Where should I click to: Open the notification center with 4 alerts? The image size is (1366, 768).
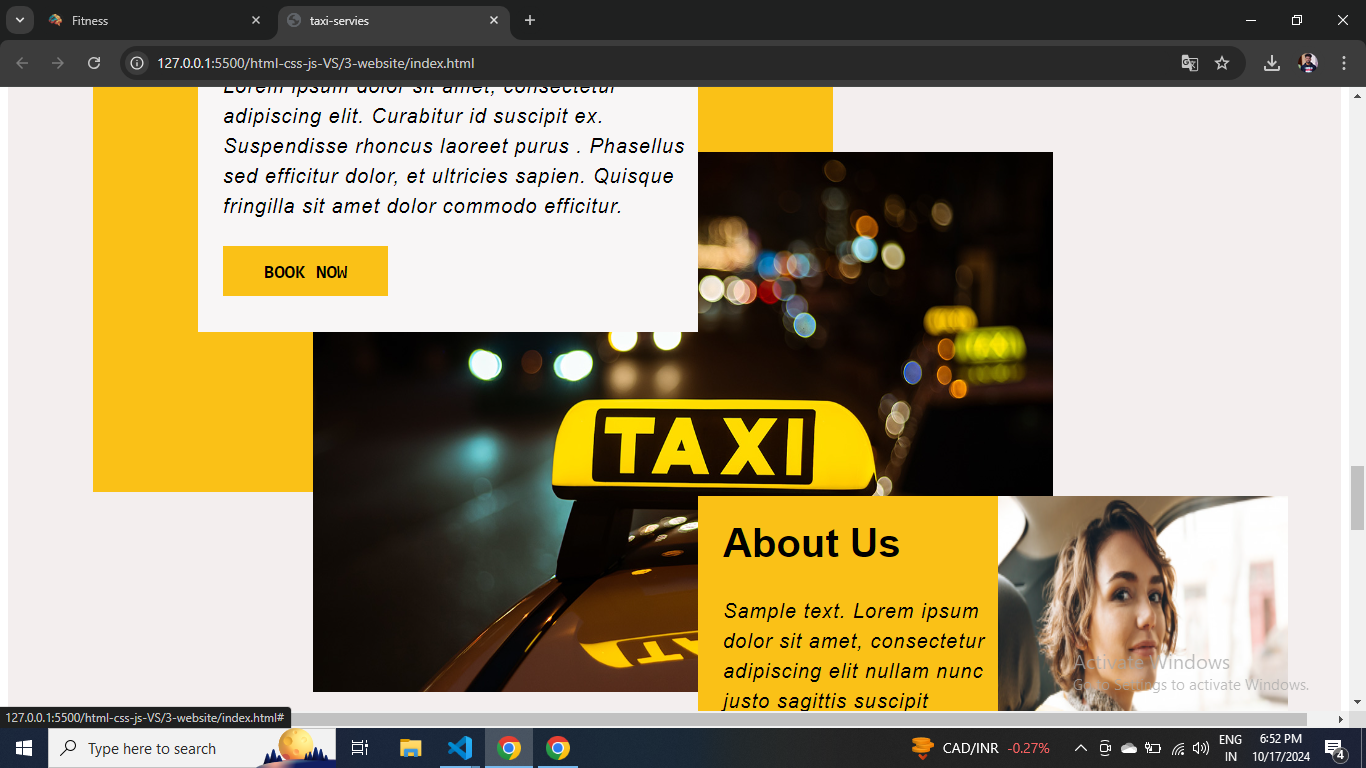[x=1335, y=748]
